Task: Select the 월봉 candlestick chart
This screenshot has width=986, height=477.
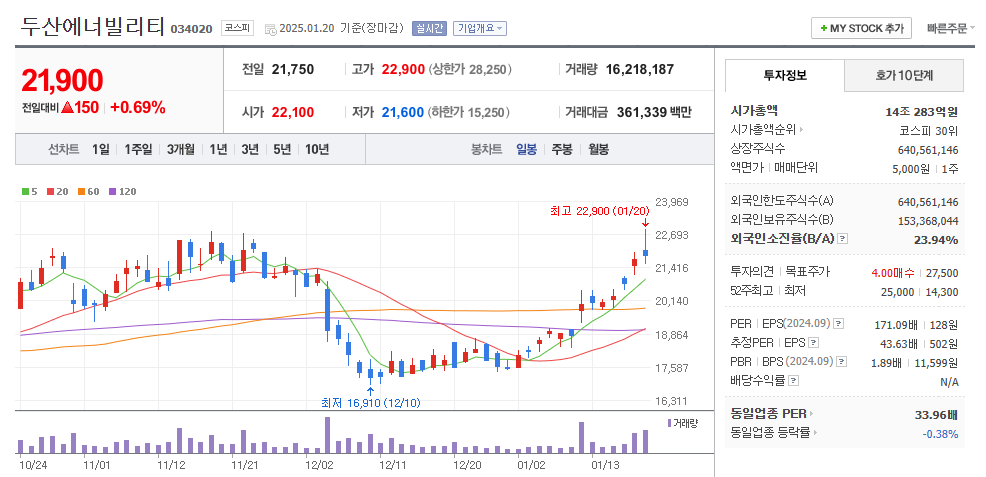Action: point(599,150)
